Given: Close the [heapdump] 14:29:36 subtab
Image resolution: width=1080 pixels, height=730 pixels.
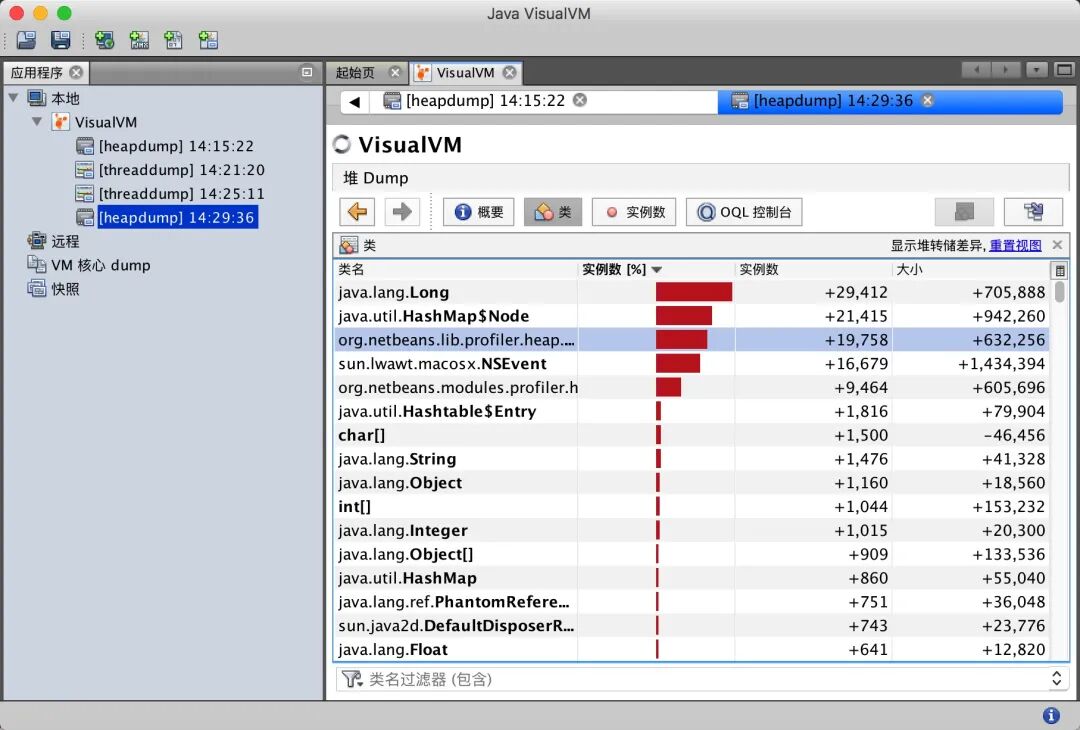Looking at the screenshot, I should tap(928, 100).
